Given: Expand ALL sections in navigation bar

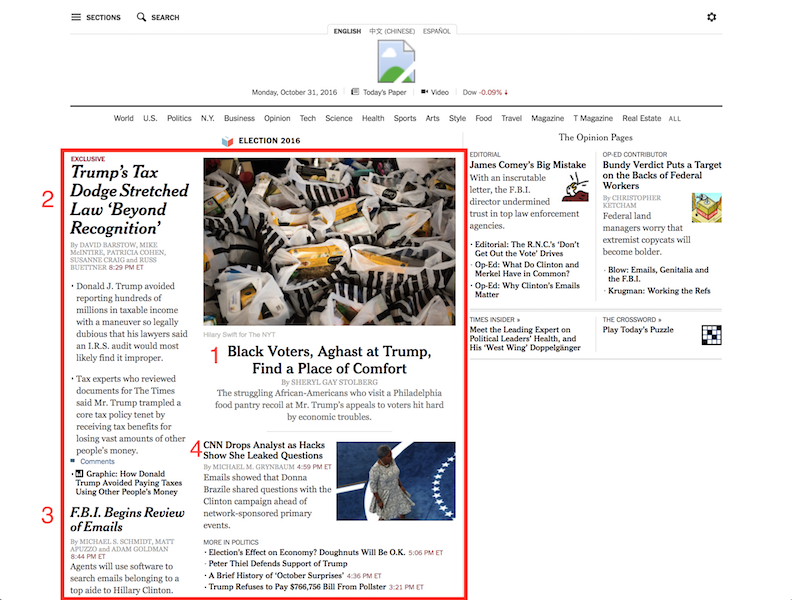Looking at the screenshot, I should tap(675, 118).
